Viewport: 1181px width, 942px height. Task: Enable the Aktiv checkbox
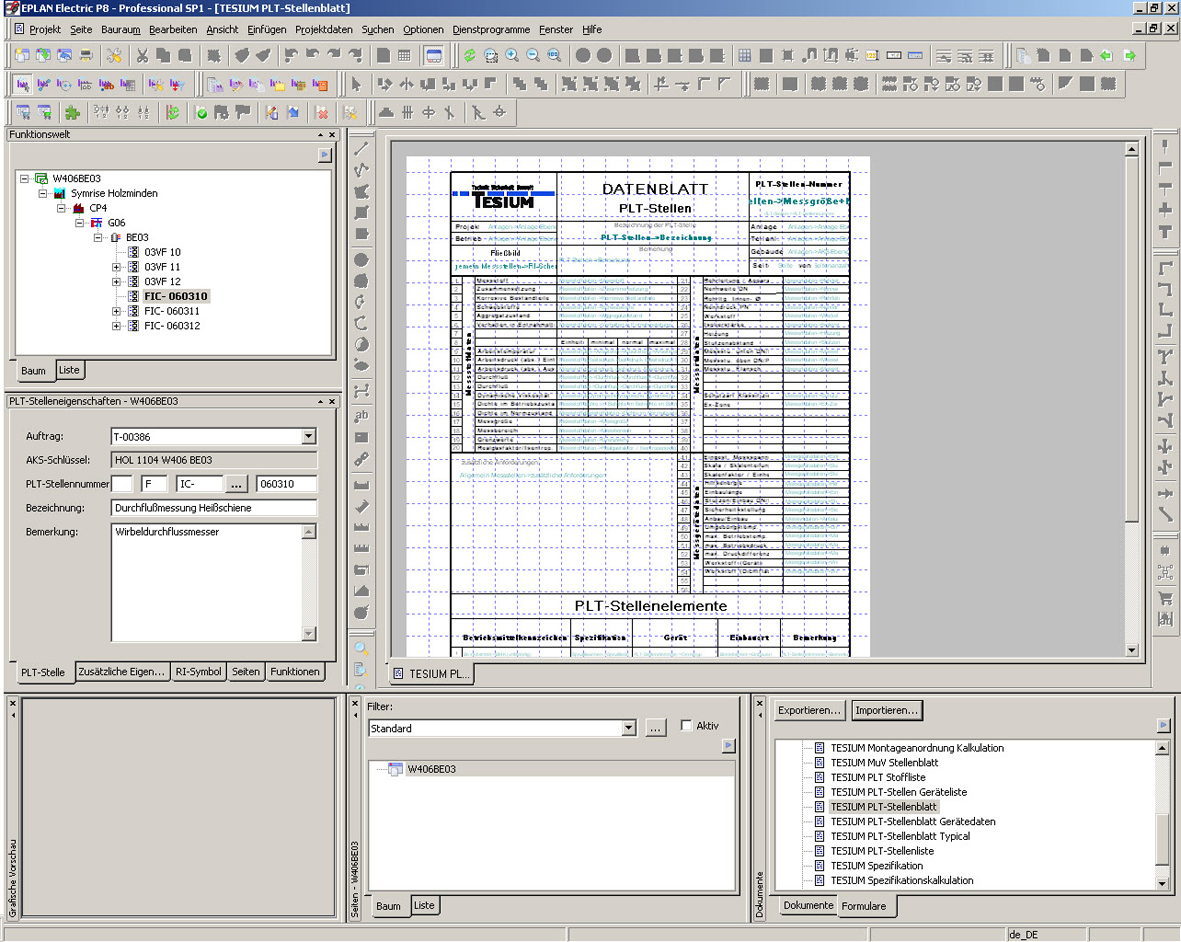pyautogui.click(x=686, y=725)
